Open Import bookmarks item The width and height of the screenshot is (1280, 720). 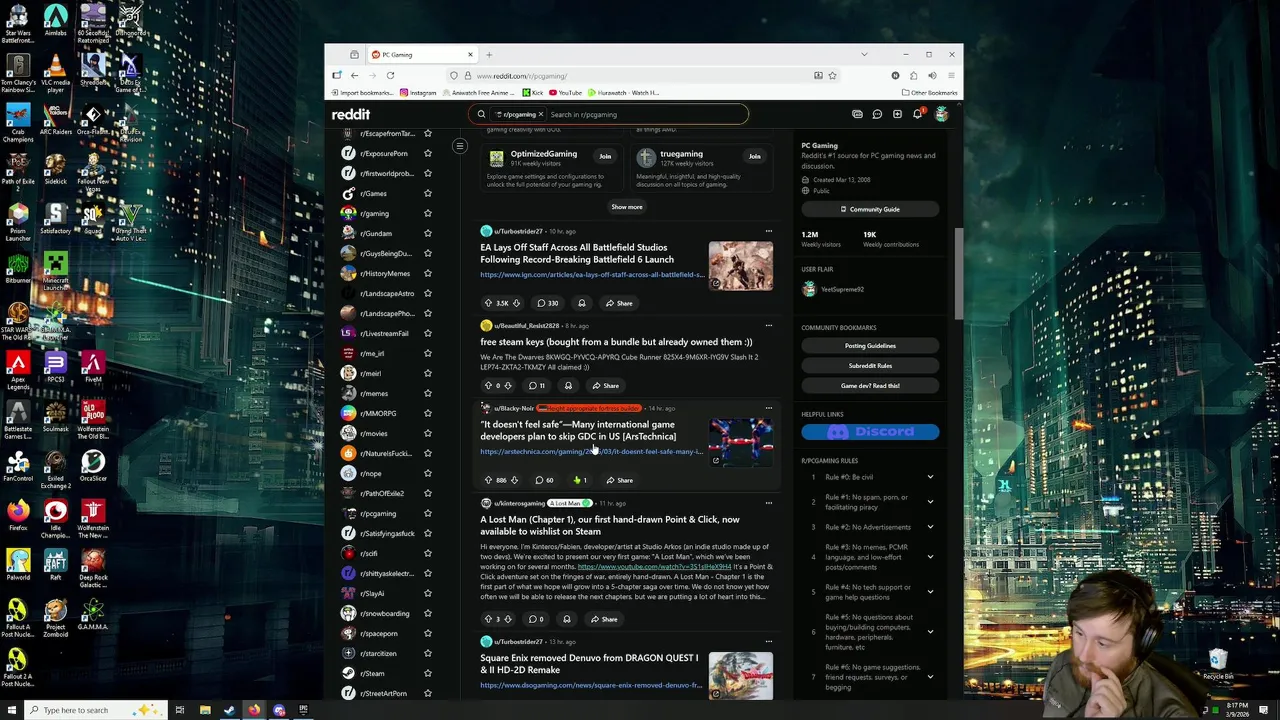click(x=363, y=93)
